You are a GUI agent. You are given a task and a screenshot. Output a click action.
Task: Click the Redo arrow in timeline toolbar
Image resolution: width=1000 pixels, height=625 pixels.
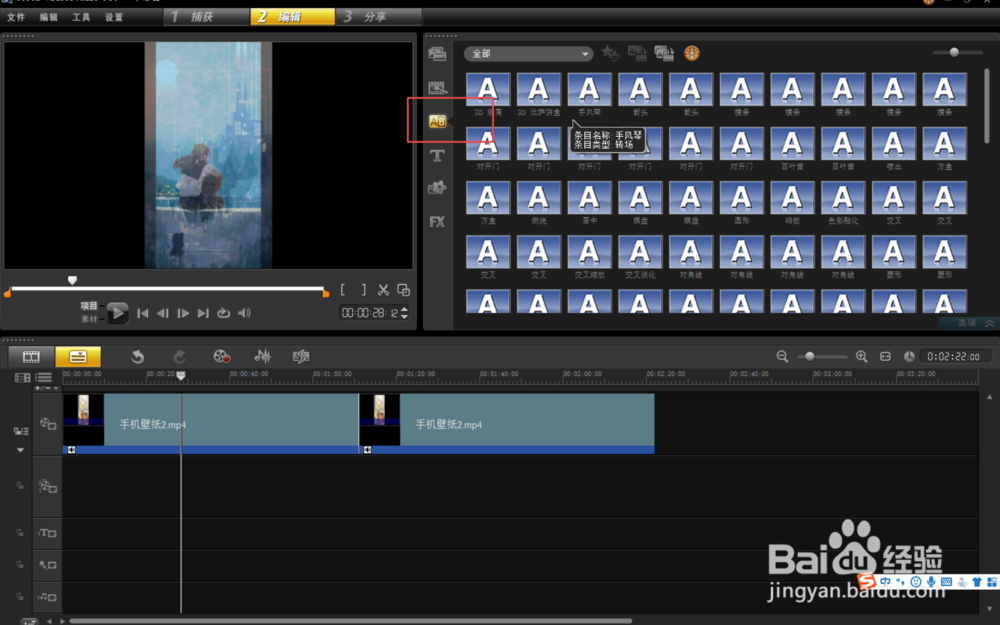pos(179,357)
